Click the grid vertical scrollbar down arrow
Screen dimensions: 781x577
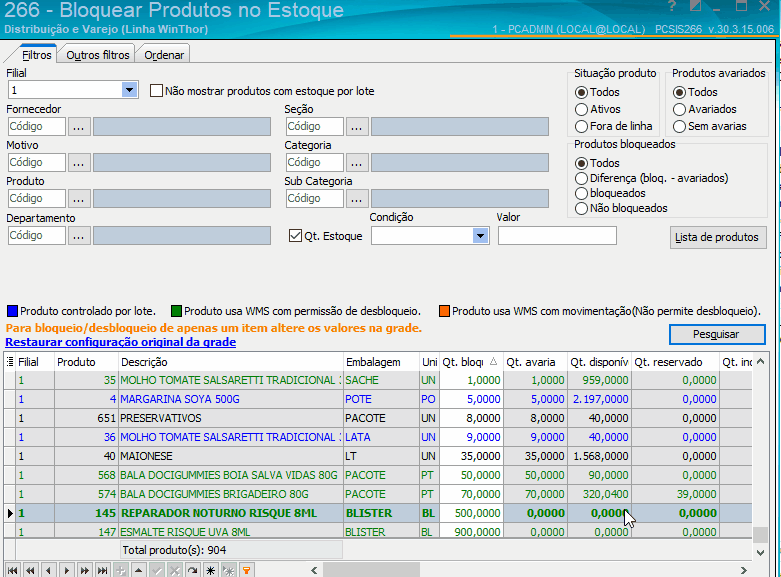[760, 552]
